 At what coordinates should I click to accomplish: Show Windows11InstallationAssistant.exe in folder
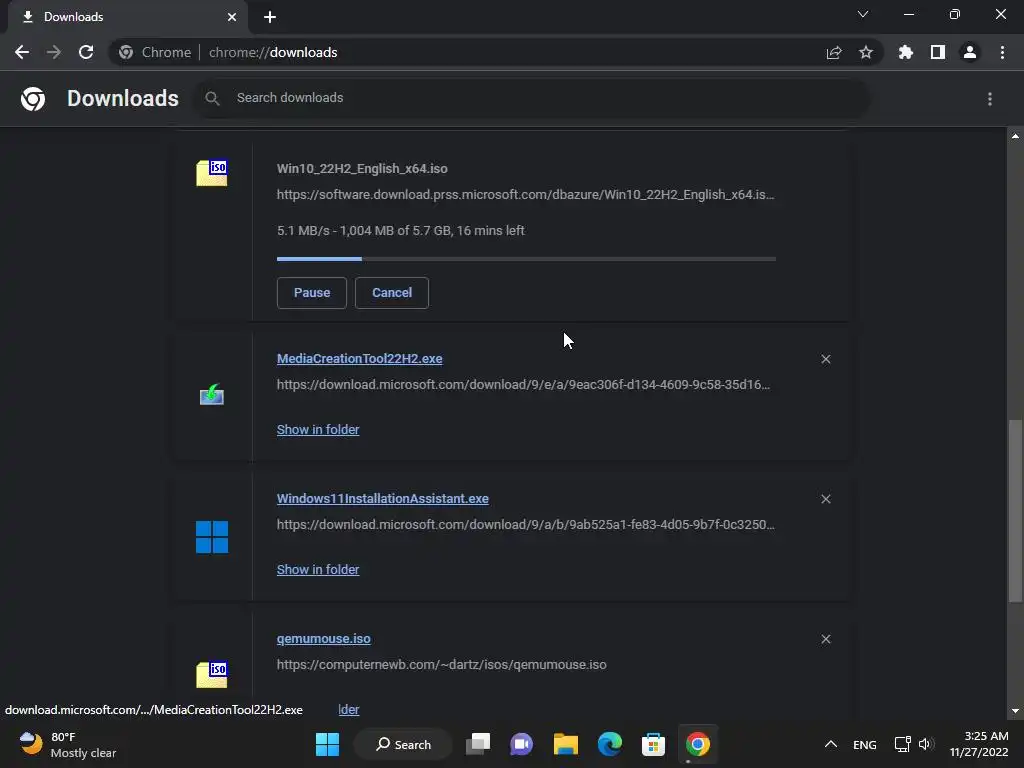click(318, 569)
